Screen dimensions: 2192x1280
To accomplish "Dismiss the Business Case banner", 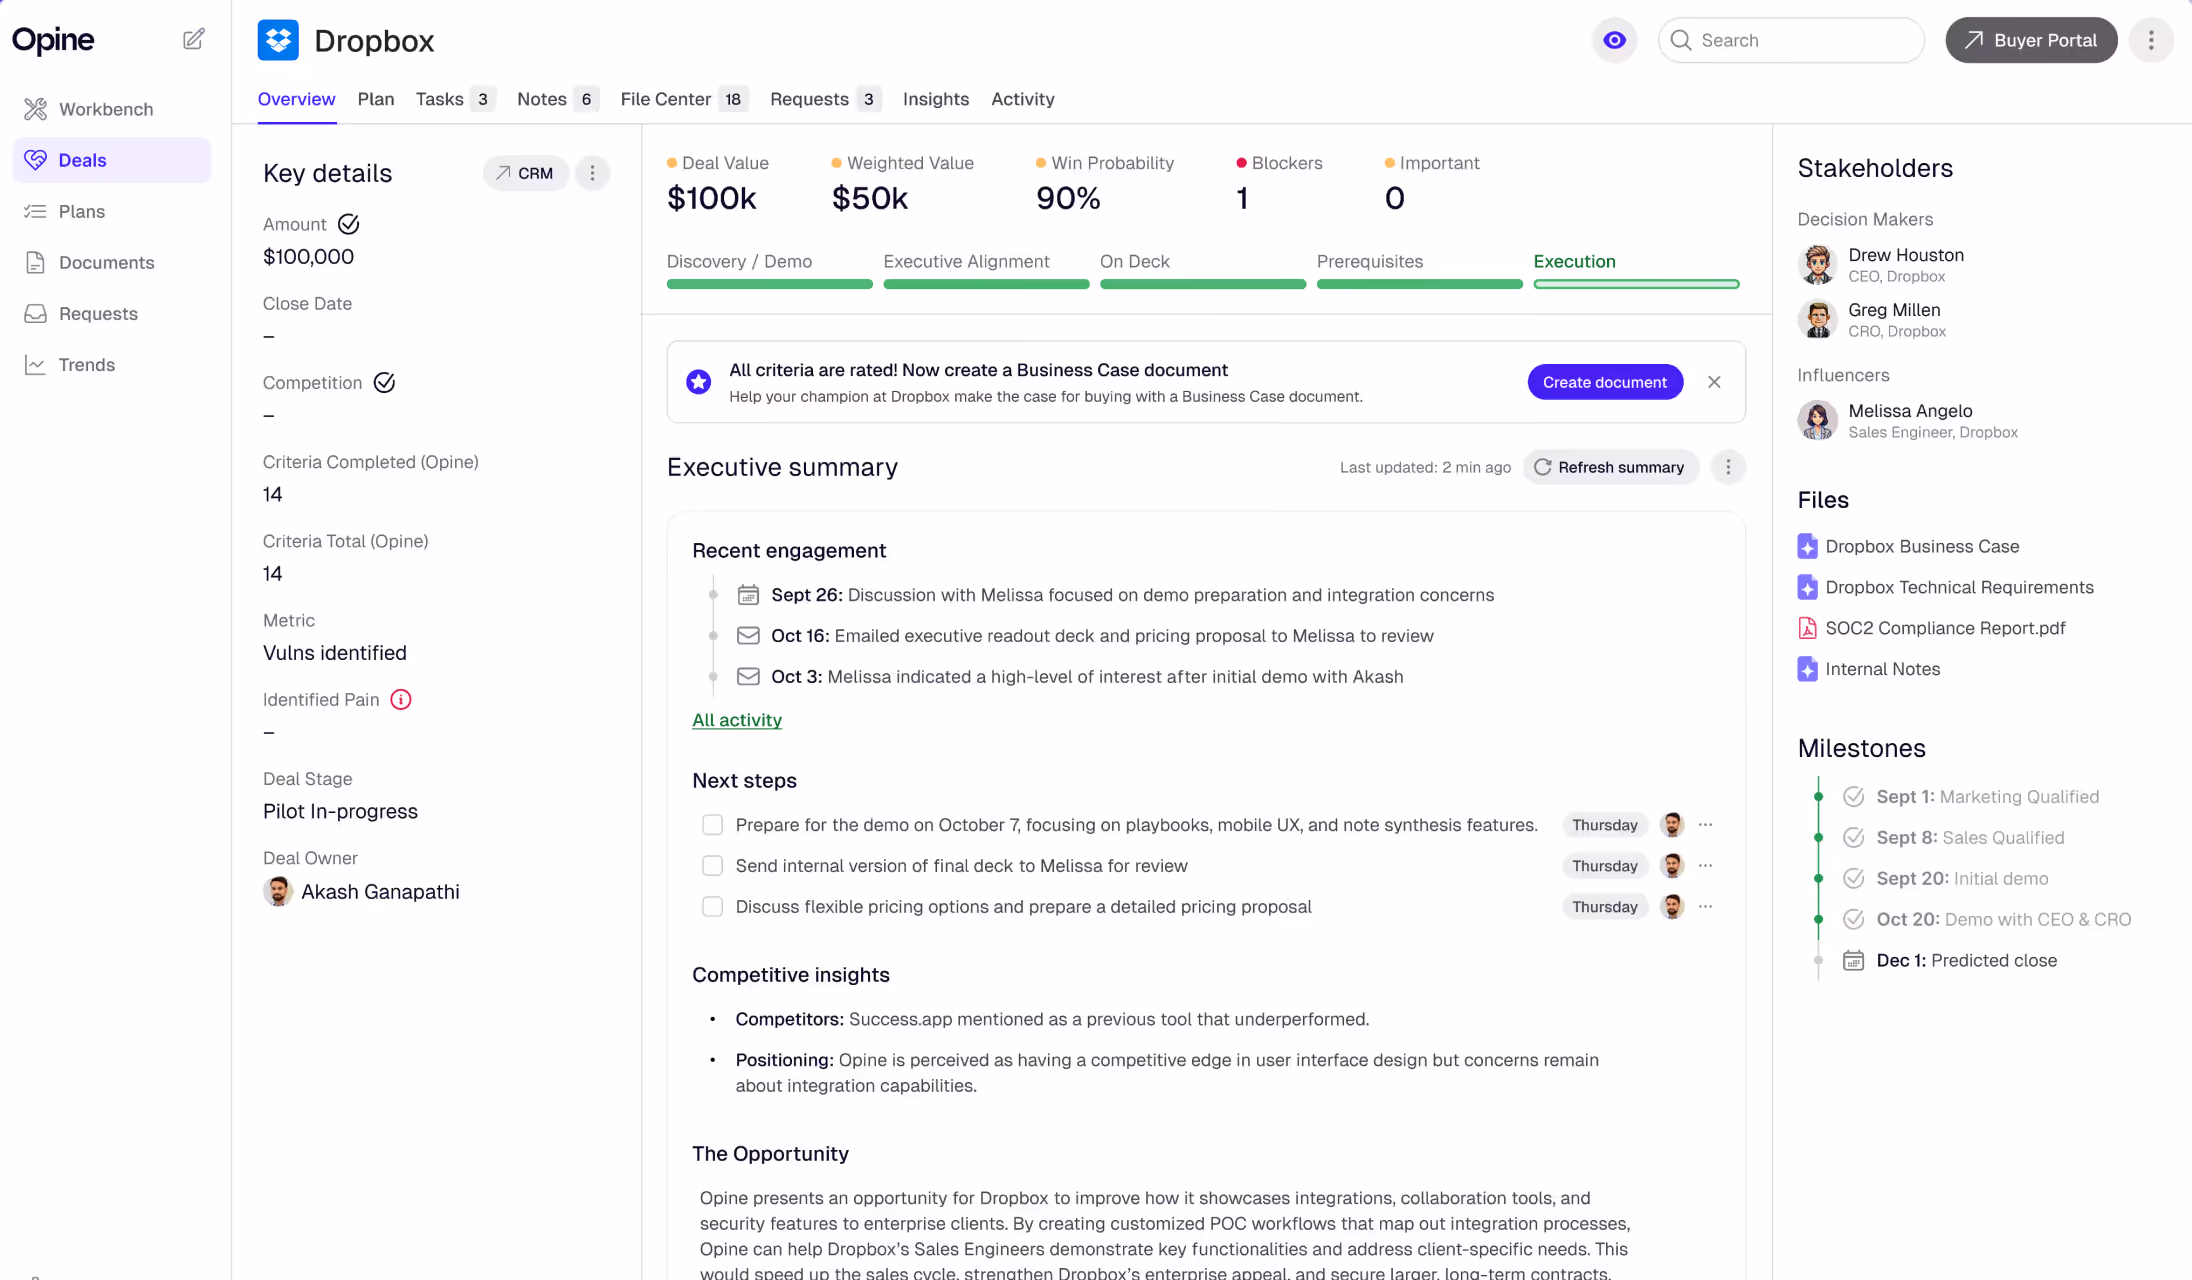I will [1714, 382].
